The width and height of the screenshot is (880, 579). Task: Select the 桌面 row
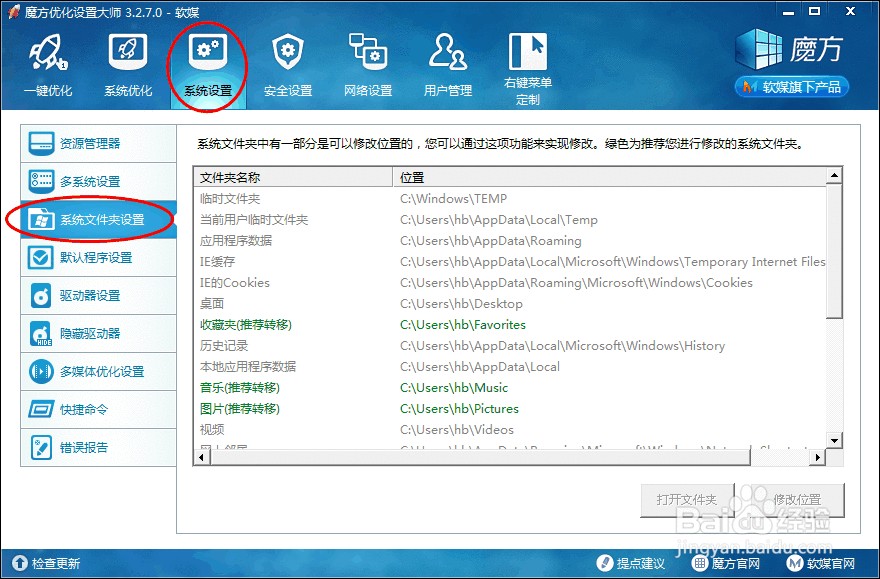(510, 304)
